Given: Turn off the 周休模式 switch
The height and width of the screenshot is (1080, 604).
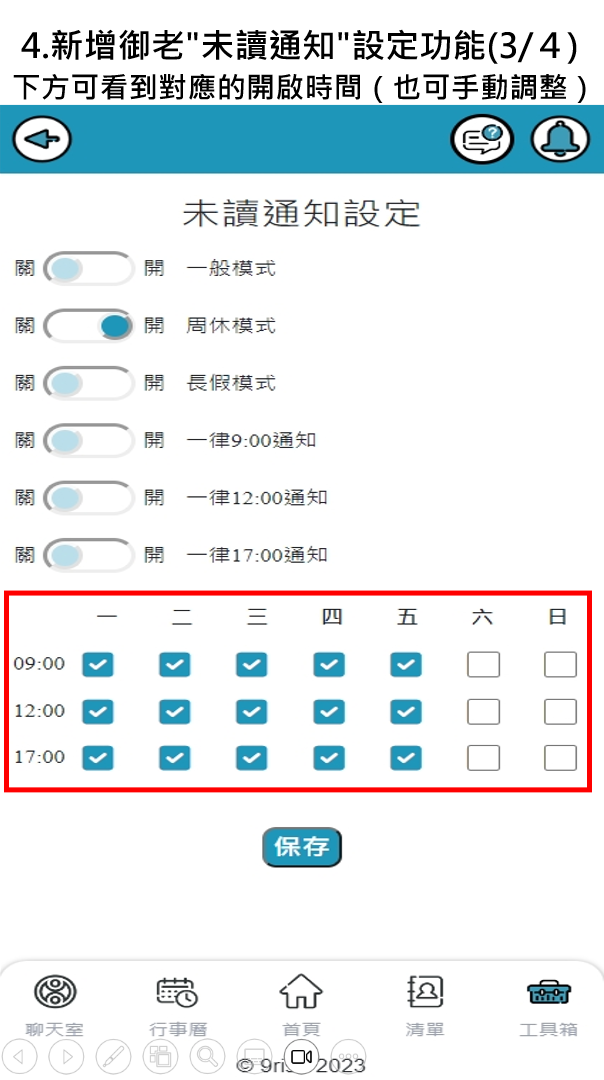Looking at the screenshot, I should point(89,326).
